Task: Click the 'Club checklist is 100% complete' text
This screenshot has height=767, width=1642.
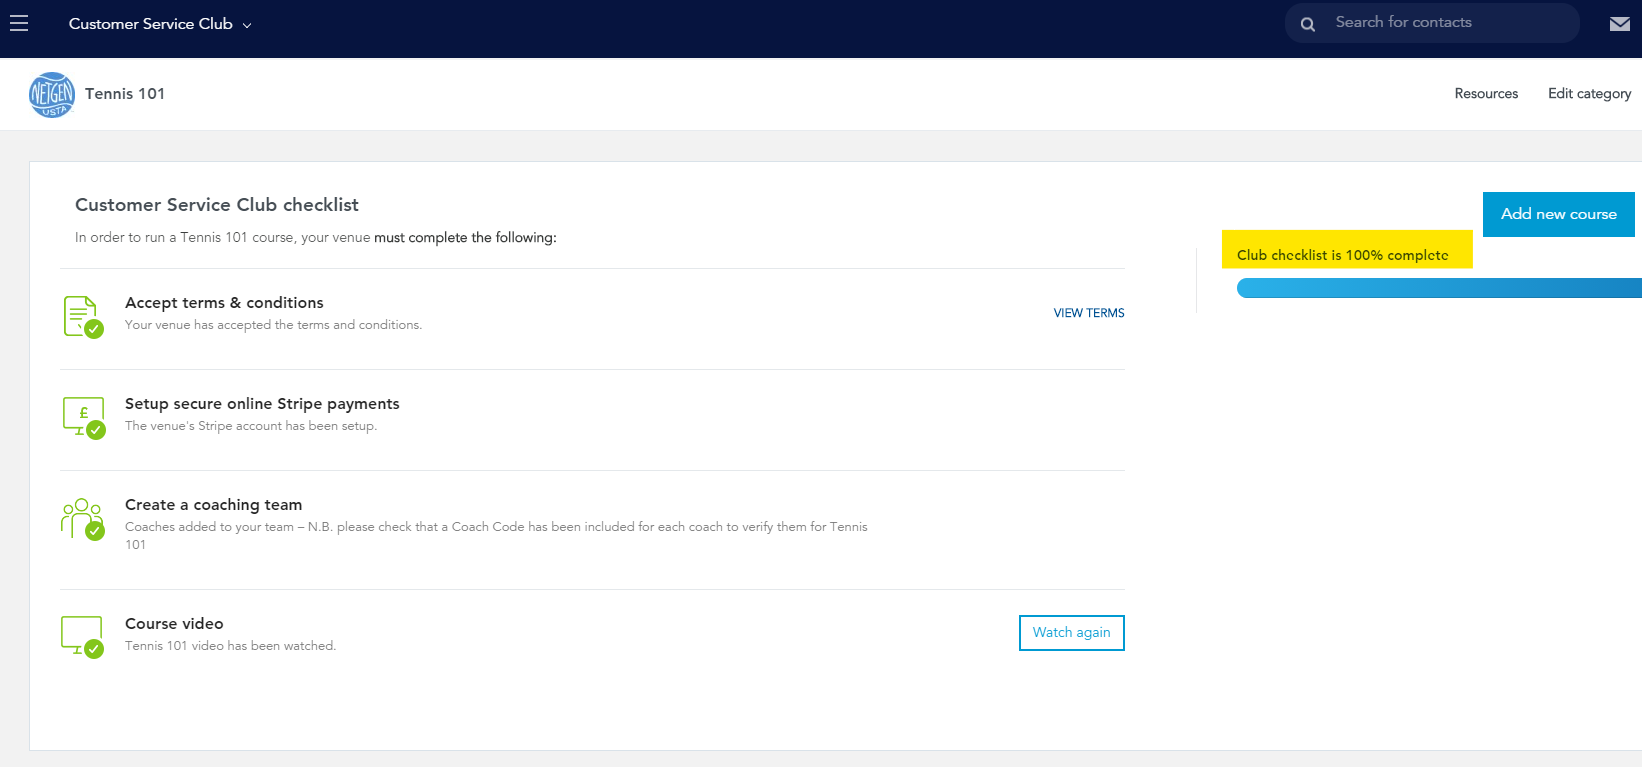Action: 1342,255
